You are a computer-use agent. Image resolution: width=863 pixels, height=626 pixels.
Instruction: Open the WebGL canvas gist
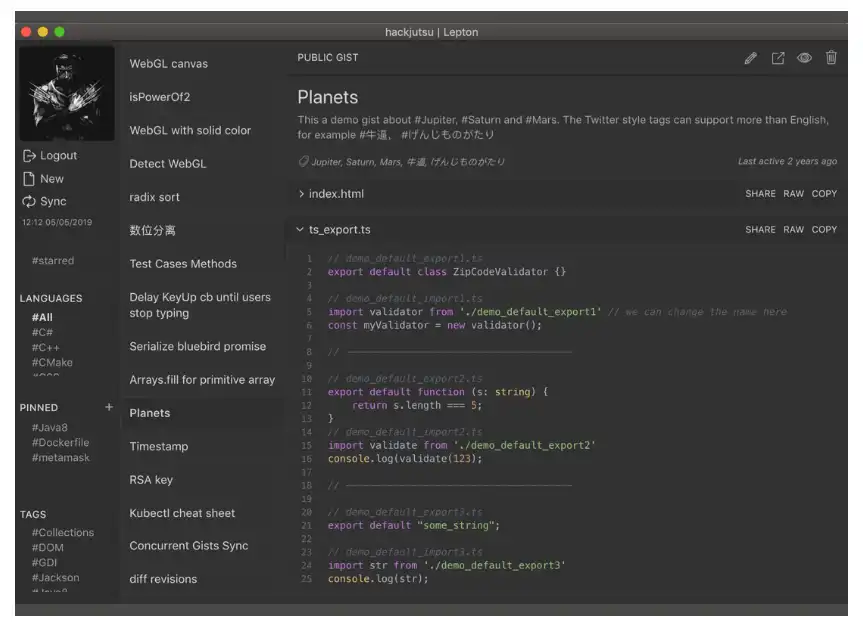coord(168,64)
